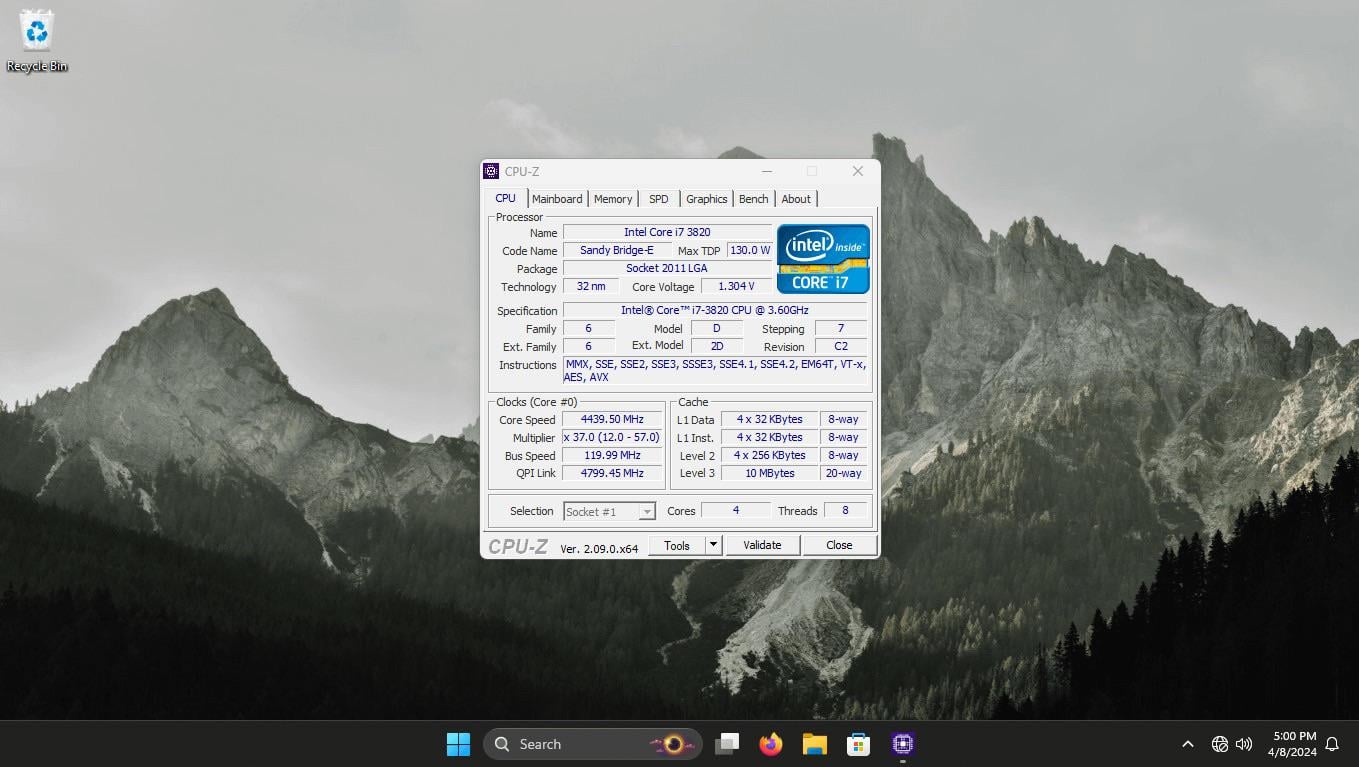Open the volume control in system tray

point(1244,744)
